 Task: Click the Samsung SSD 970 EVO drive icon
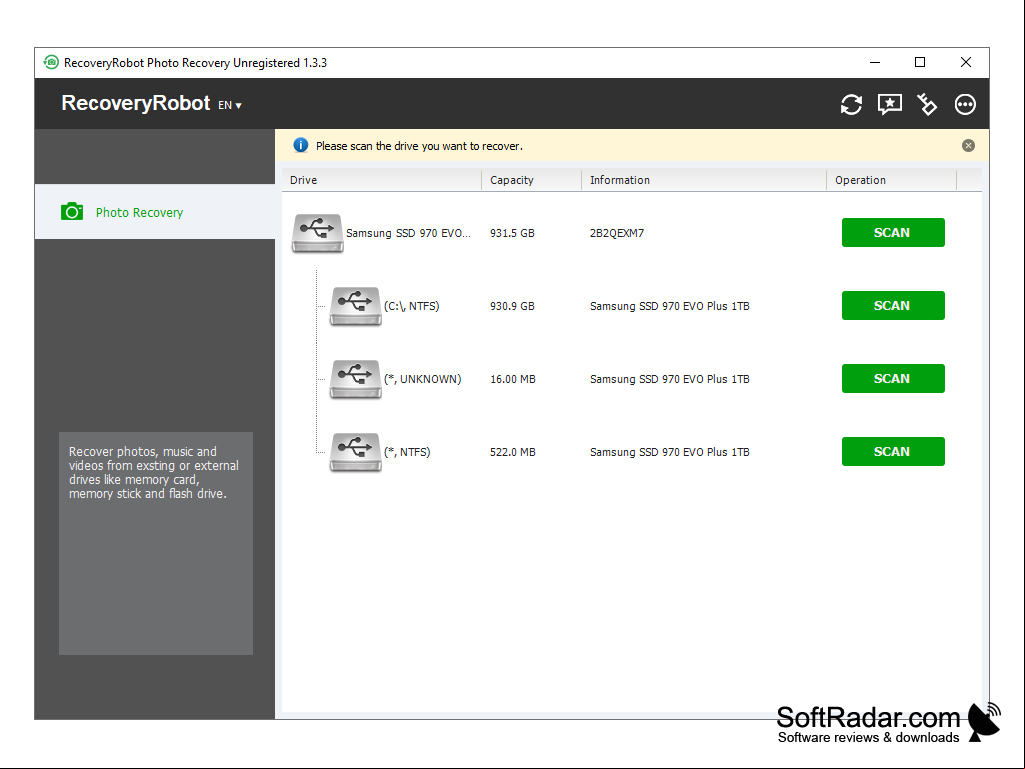pyautogui.click(x=317, y=233)
